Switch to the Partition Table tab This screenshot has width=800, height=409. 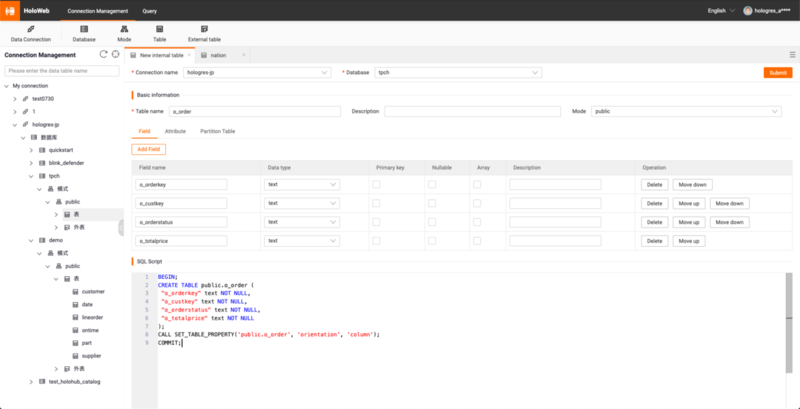pyautogui.click(x=217, y=131)
